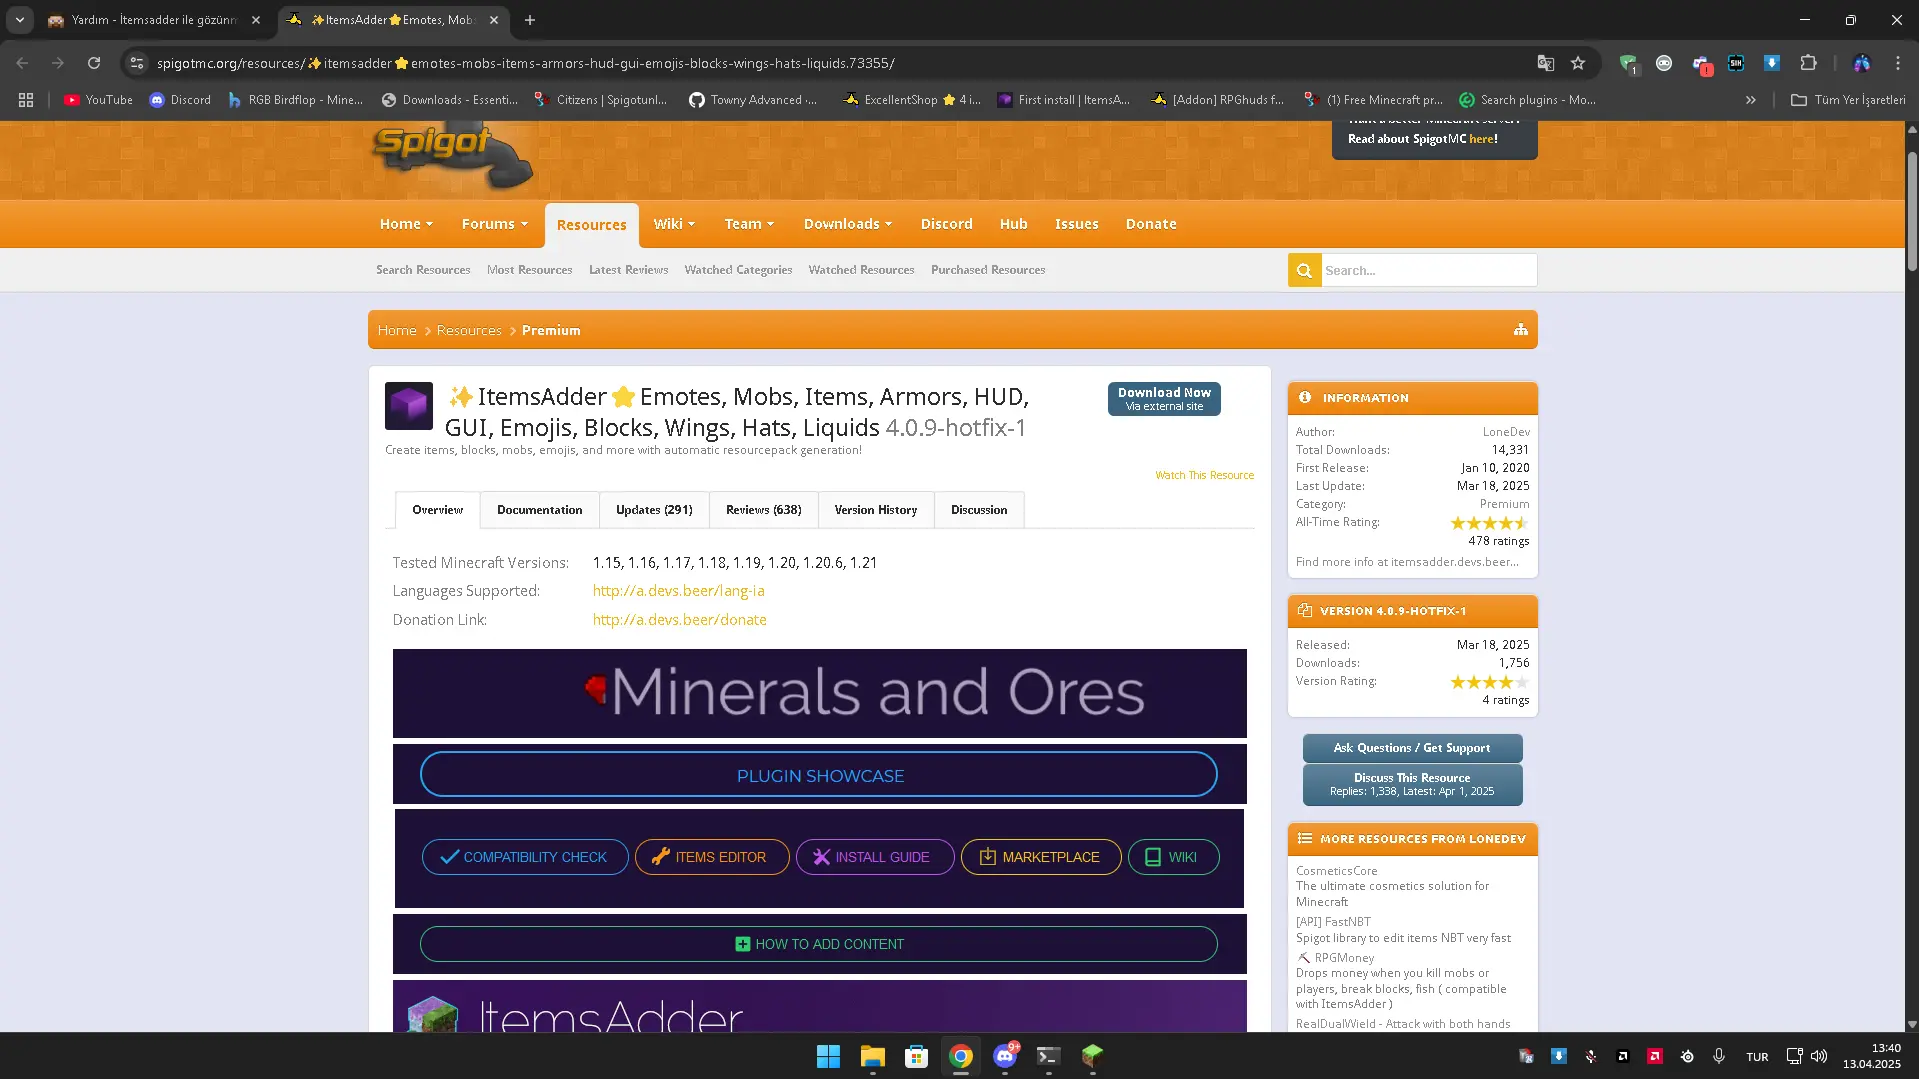Open the site information icon beside URL

coord(137,63)
